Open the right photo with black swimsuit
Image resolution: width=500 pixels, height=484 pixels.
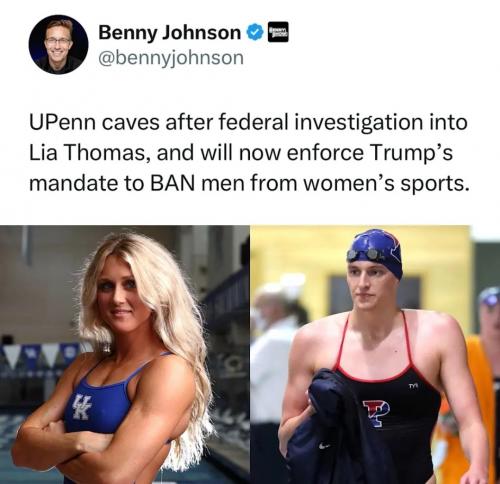375,355
